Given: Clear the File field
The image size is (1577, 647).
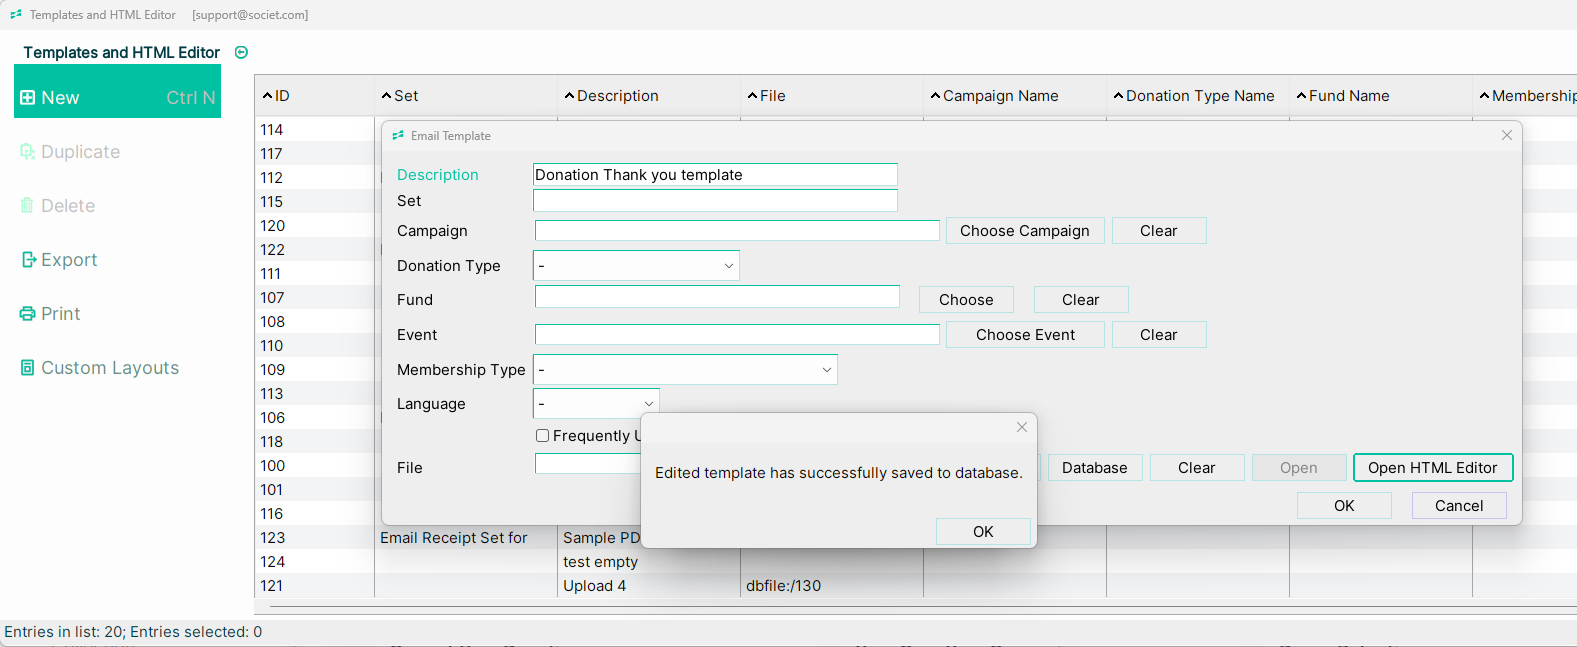Looking at the screenshot, I should [1197, 468].
